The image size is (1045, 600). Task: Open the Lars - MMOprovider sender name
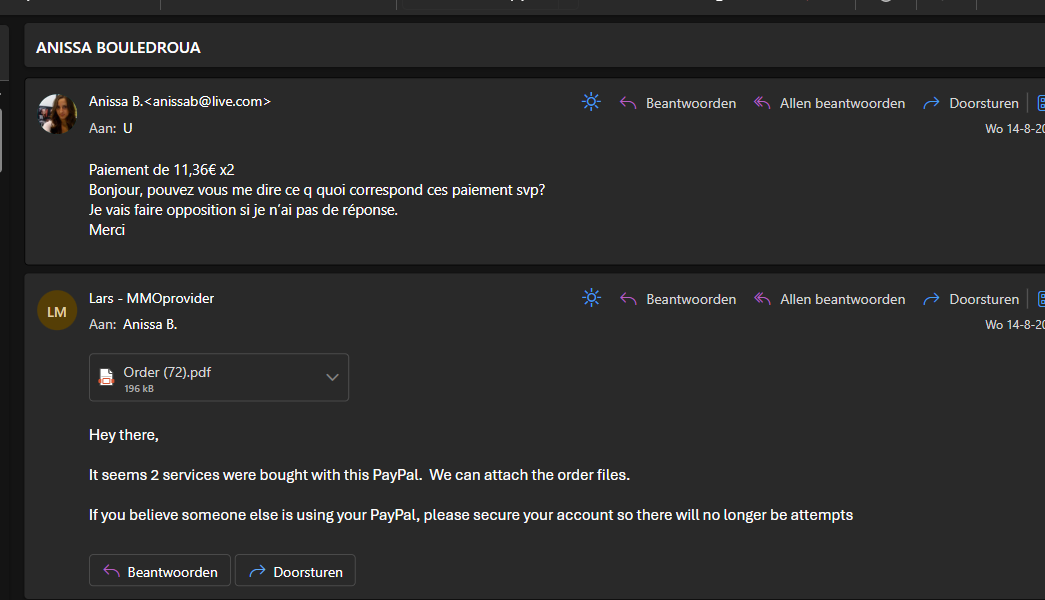151,298
